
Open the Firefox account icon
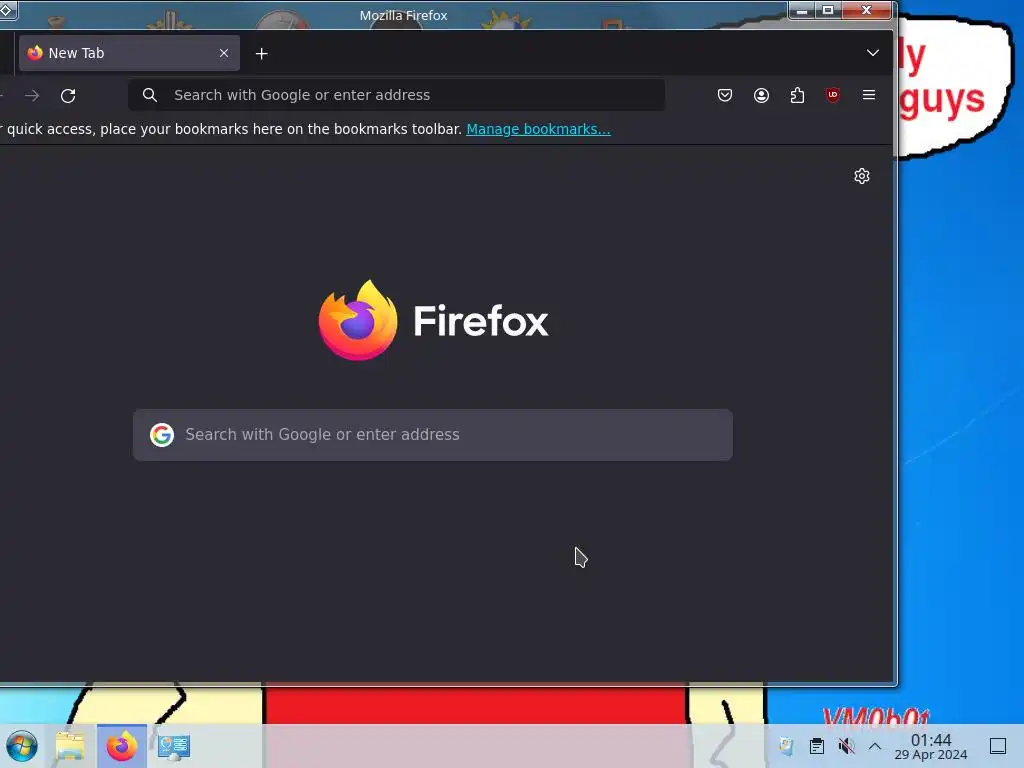(761, 95)
